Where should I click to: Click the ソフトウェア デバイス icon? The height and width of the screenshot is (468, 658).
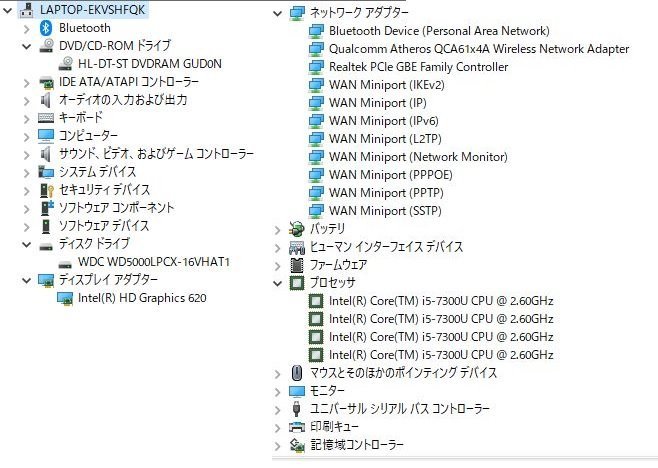[x=46, y=226]
